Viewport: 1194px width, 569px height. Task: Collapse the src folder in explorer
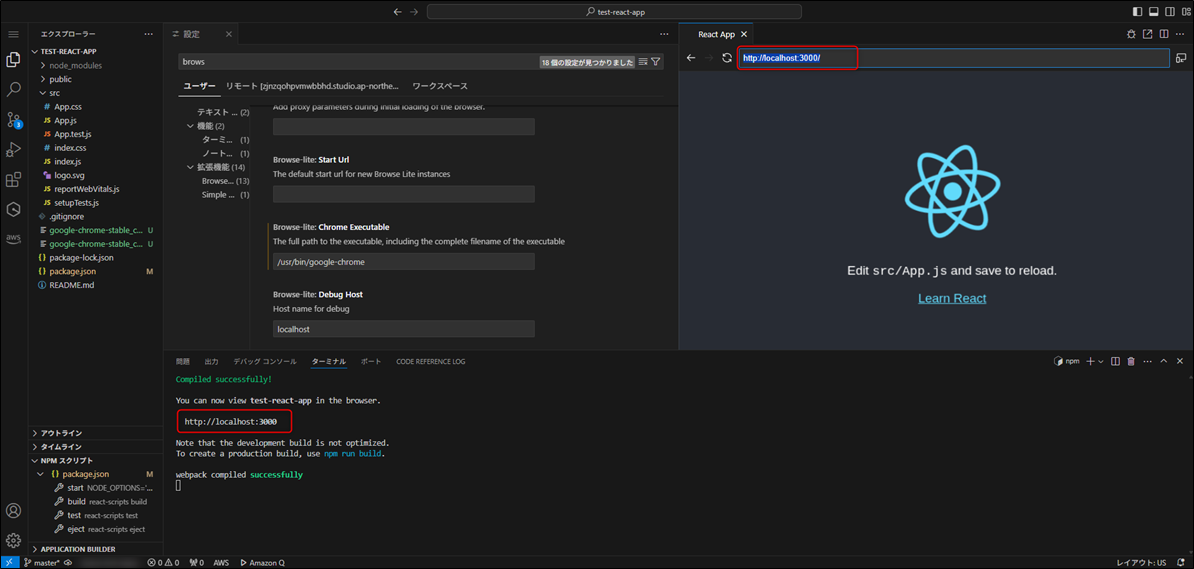54,93
